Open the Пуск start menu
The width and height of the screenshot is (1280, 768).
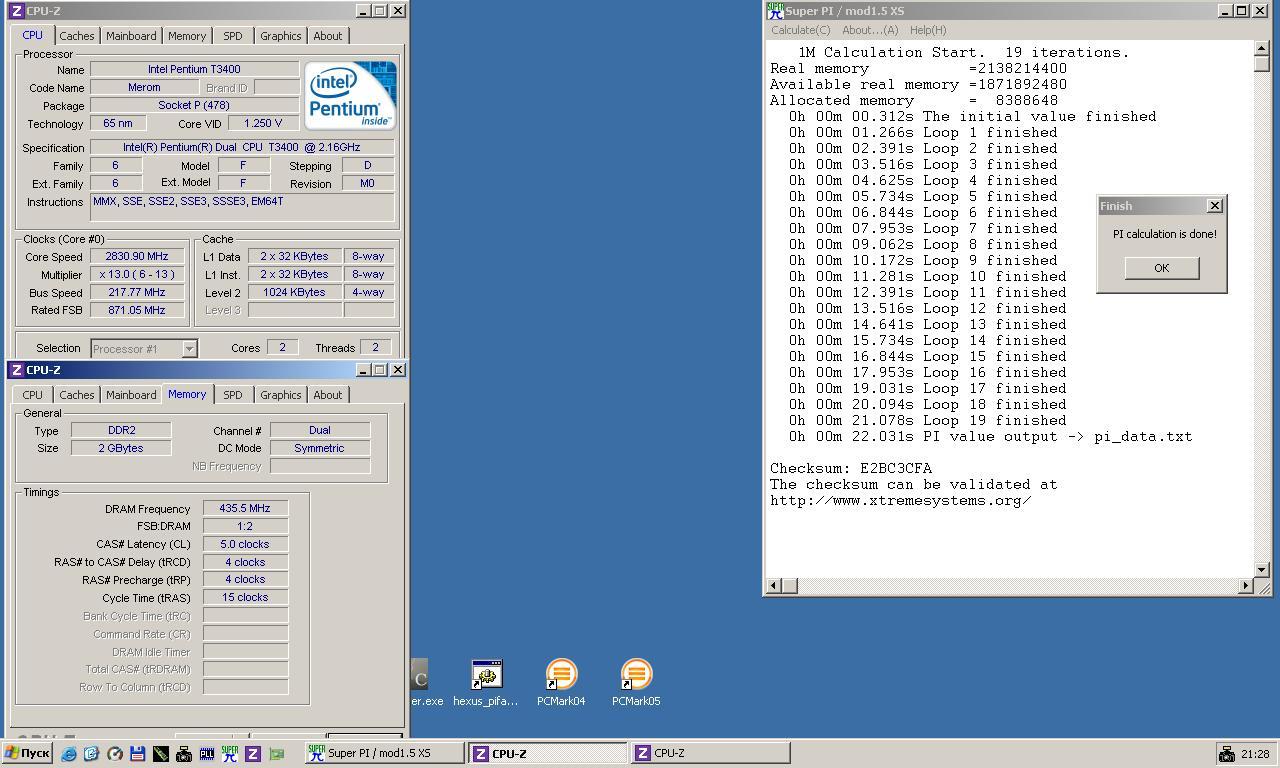pyautogui.click(x=27, y=753)
